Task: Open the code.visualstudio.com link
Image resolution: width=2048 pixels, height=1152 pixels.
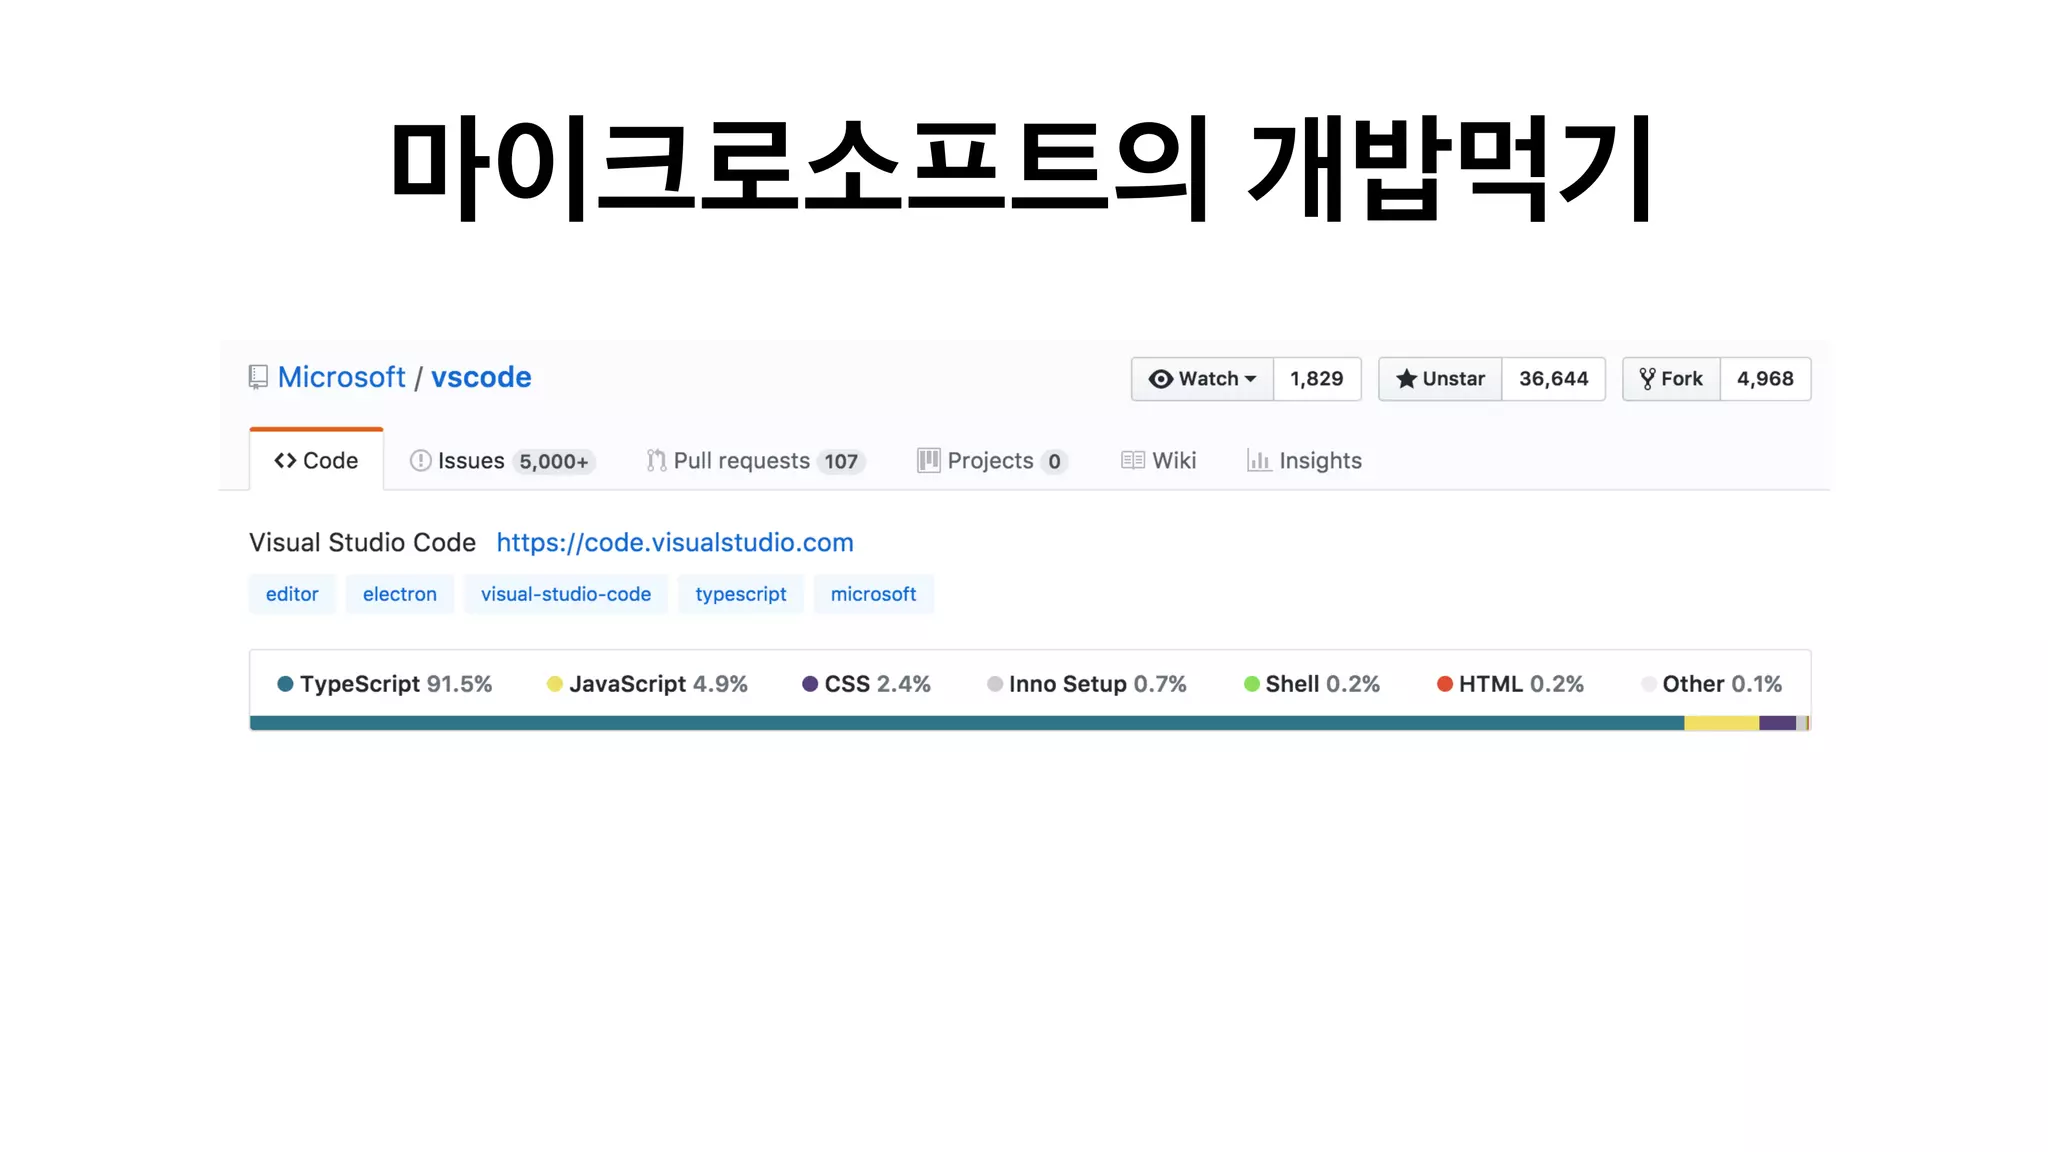Action: (x=674, y=543)
